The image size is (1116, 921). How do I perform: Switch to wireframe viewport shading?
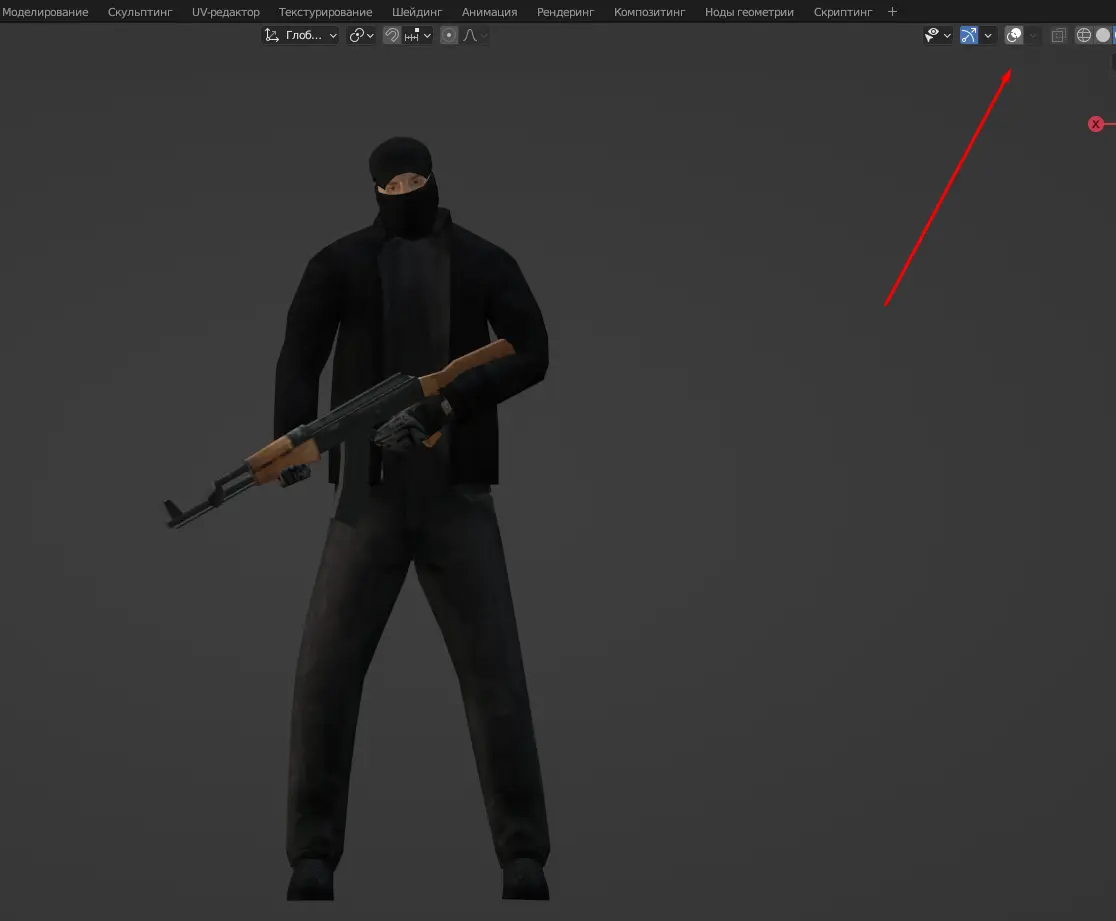(1083, 35)
